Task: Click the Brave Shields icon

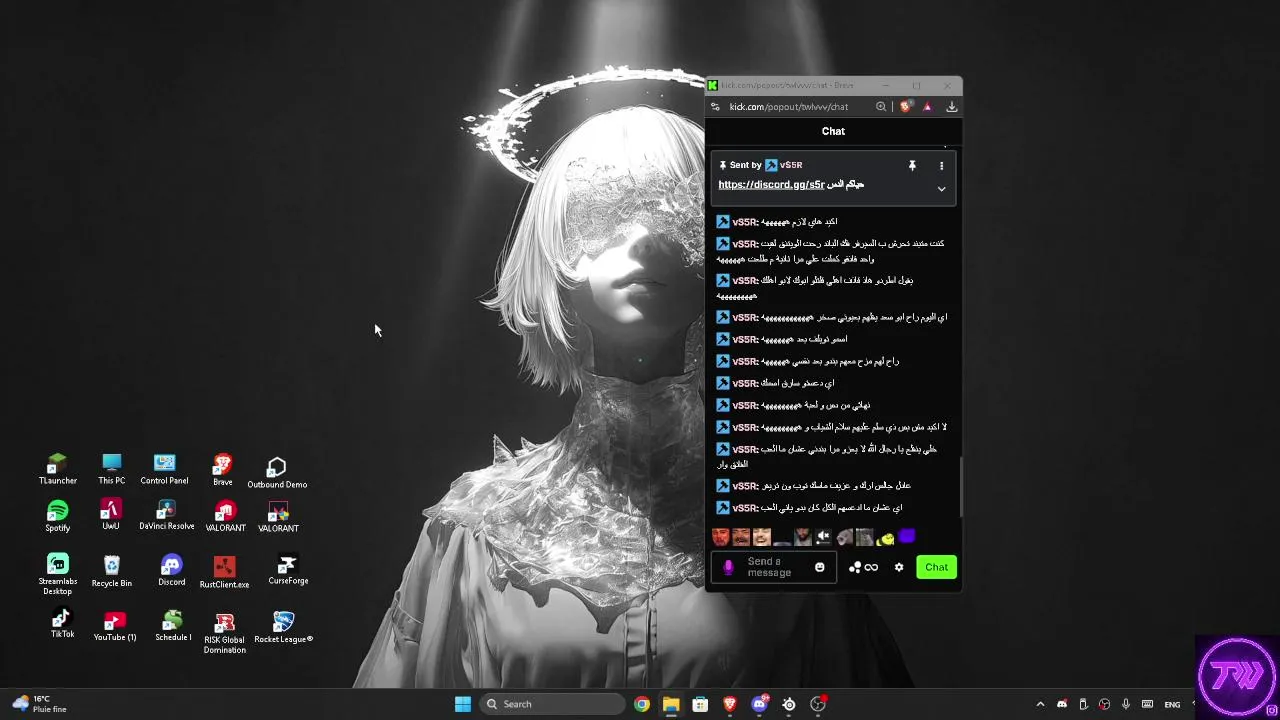Action: [x=905, y=106]
